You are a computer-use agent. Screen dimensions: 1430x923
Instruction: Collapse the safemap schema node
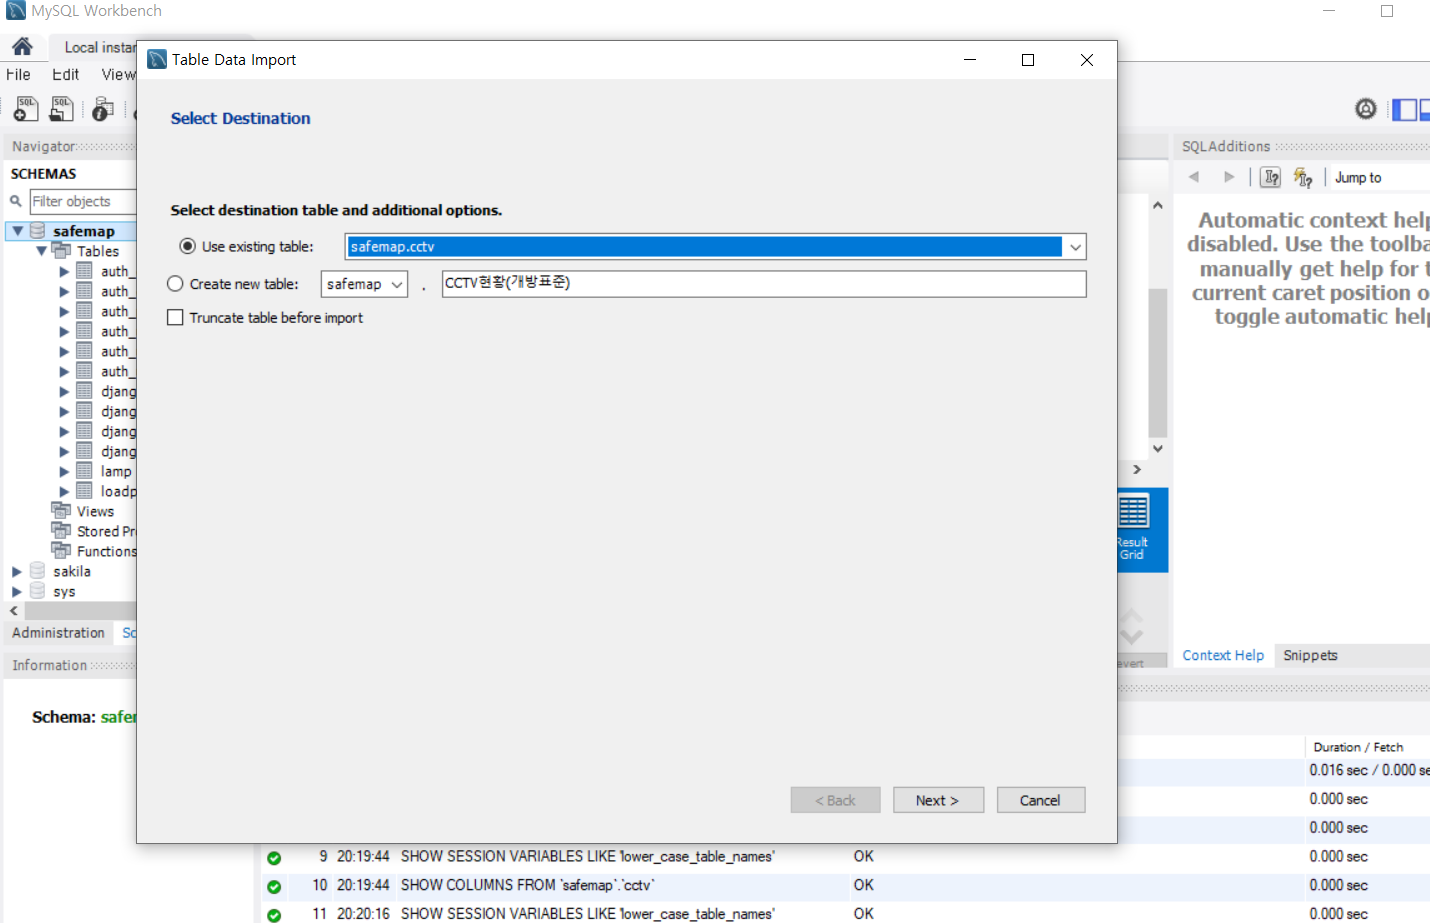[18, 231]
